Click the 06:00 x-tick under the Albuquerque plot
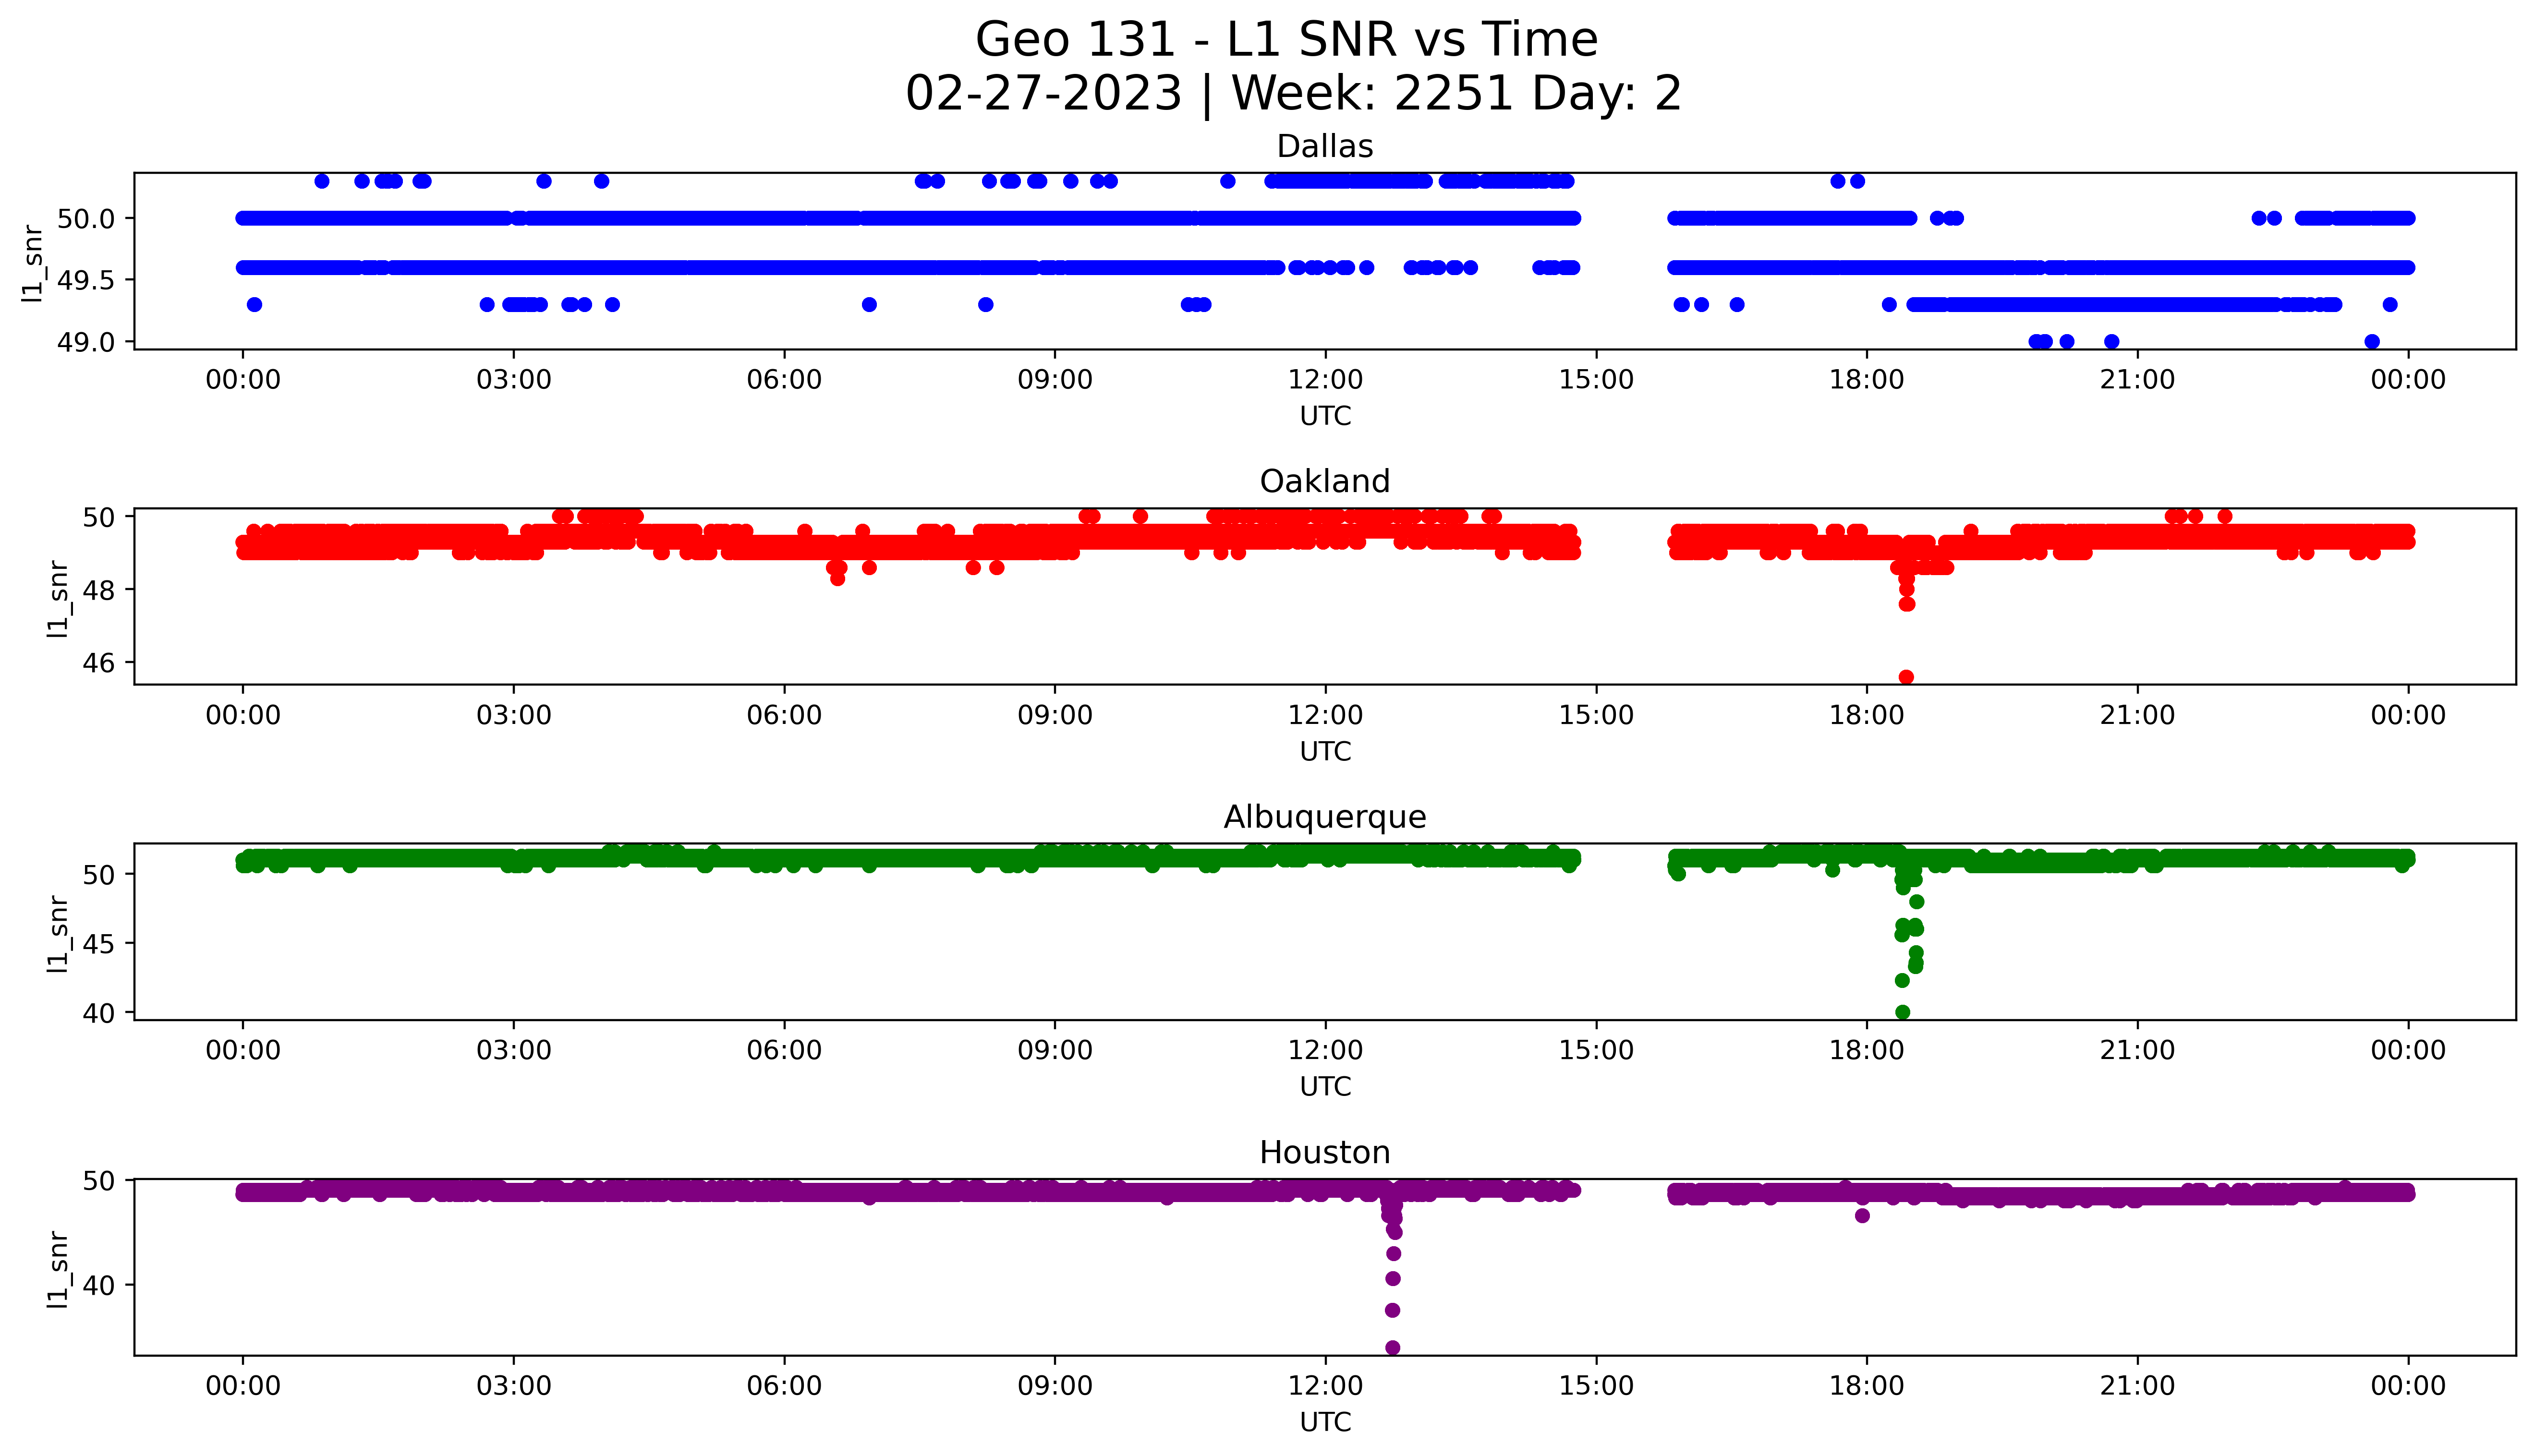The image size is (2535, 1456). click(x=784, y=1050)
